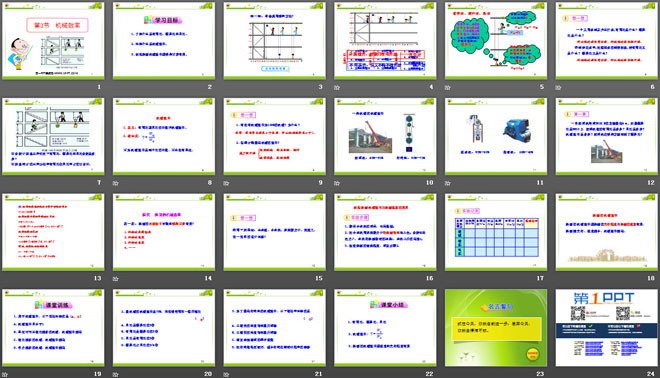The width and height of the screenshot is (660, 378).
Task: Select slide 11 thumbnail with blue motor
Action: [496, 136]
